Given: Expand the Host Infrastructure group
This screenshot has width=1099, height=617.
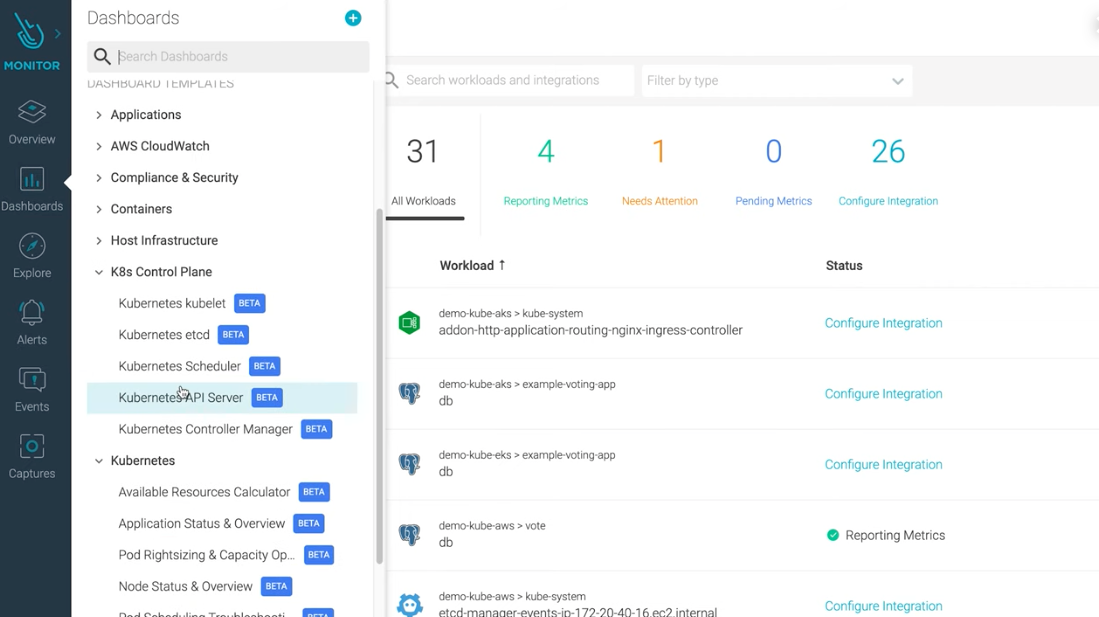Looking at the screenshot, I should click(98, 240).
